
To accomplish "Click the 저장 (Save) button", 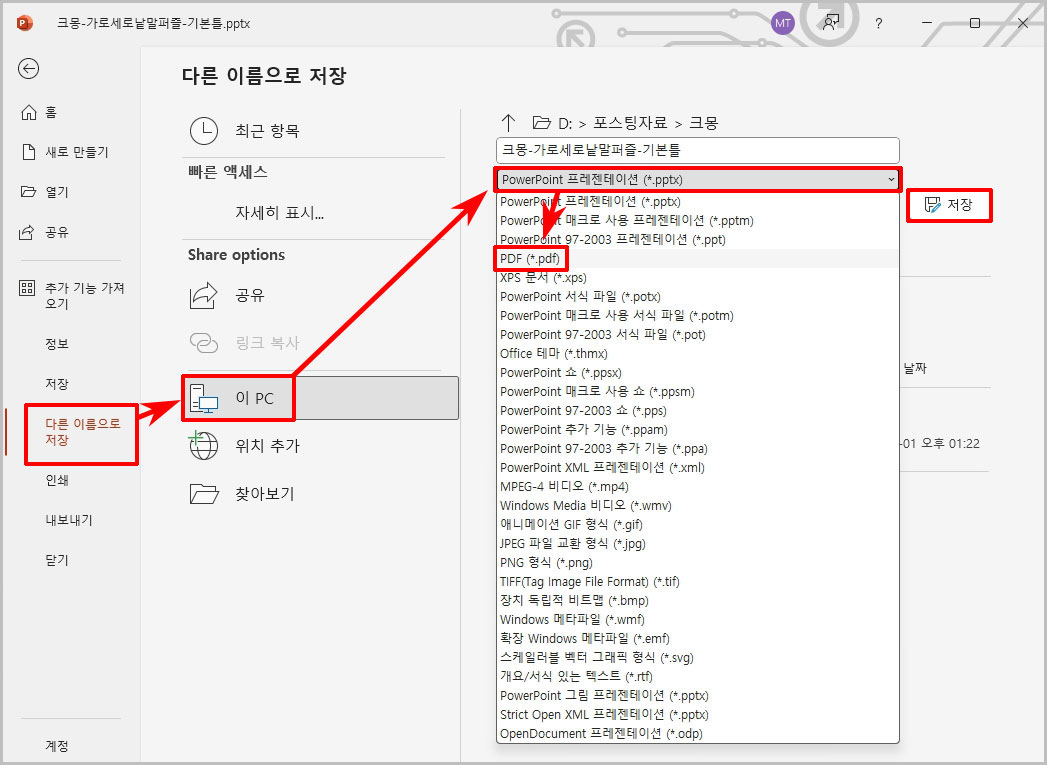I will 948,205.
